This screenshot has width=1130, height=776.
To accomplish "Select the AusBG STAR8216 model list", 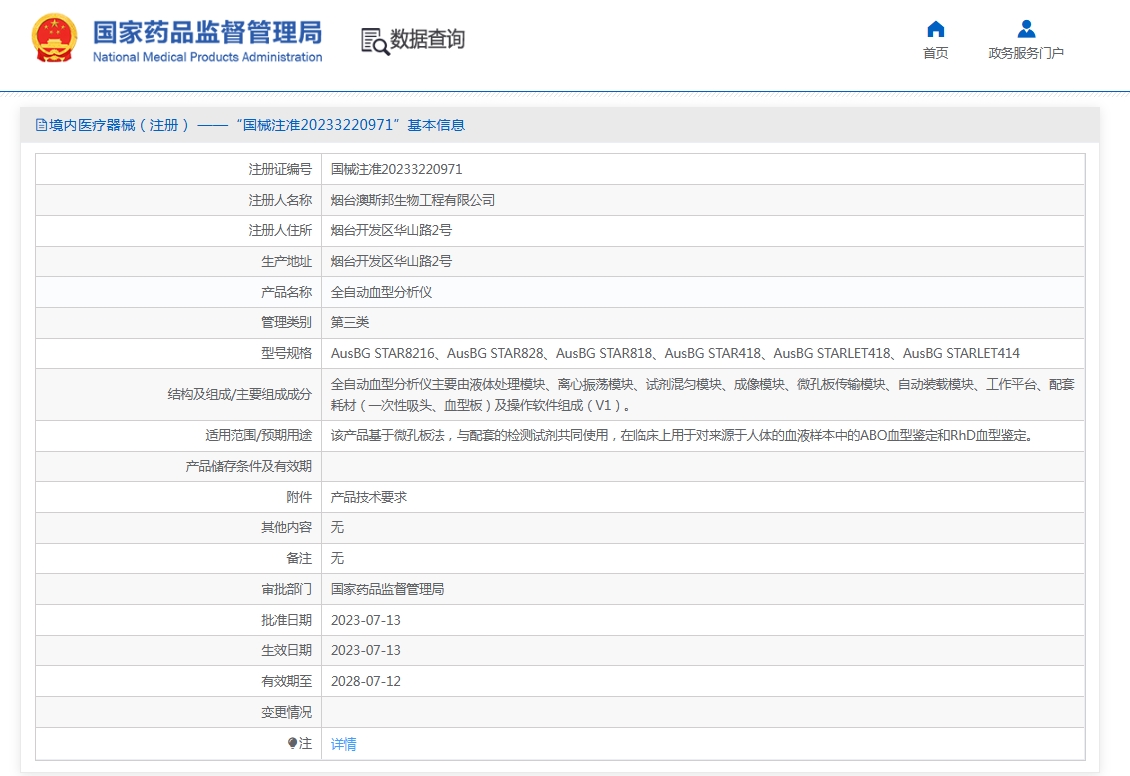I will pyautogui.click(x=675, y=354).
